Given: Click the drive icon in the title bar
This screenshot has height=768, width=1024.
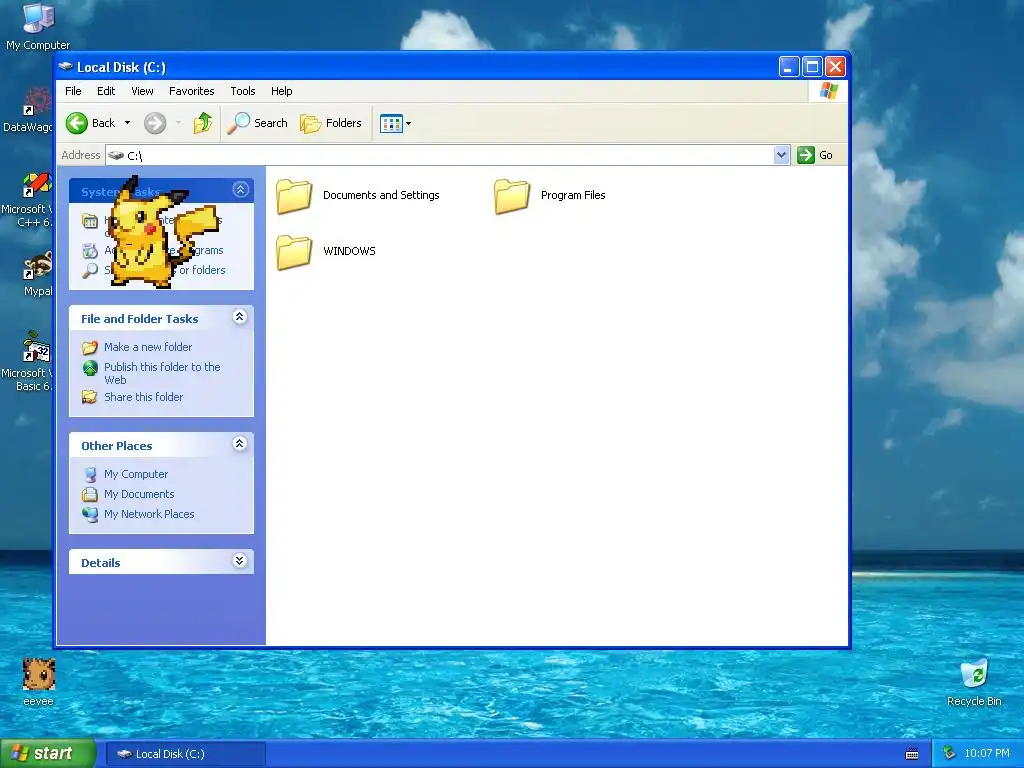Looking at the screenshot, I should (65, 67).
